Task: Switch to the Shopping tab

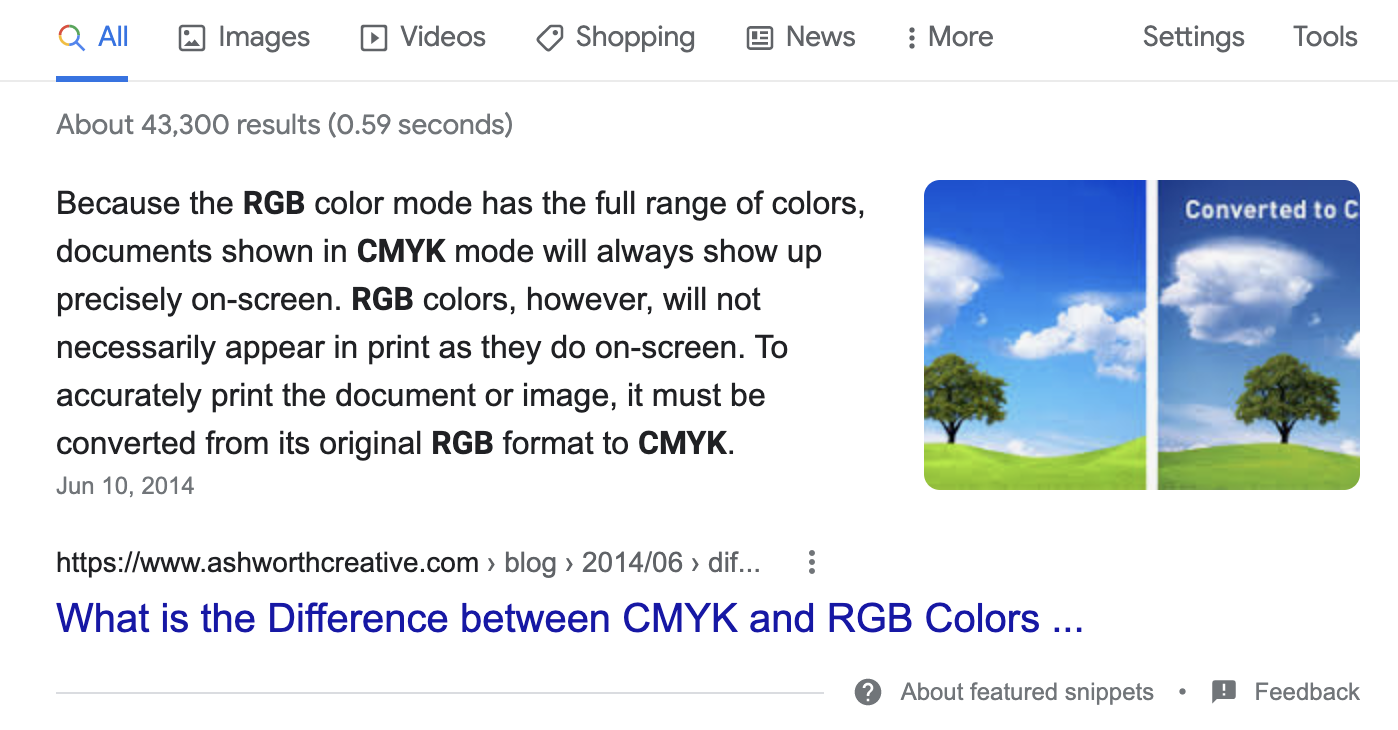Action: coord(615,38)
